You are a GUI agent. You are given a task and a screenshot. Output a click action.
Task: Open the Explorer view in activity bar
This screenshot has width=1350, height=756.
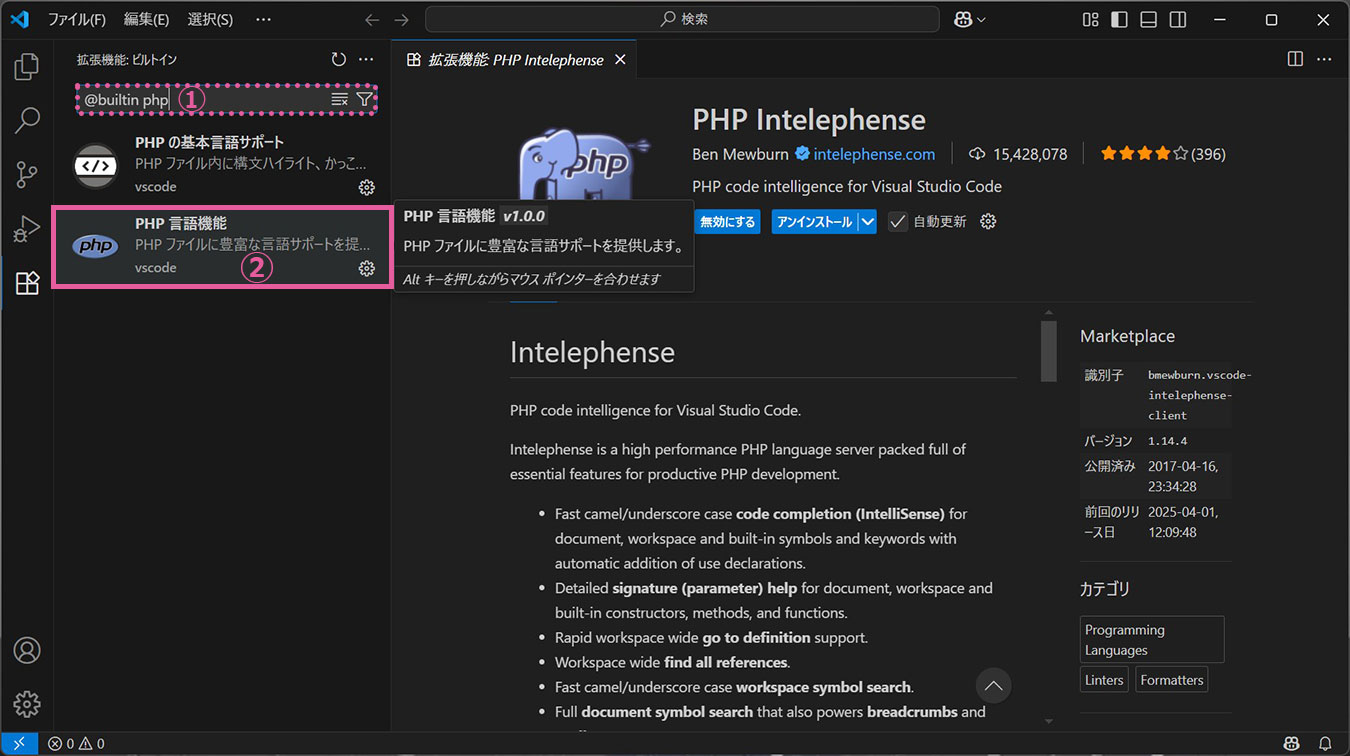[x=27, y=67]
